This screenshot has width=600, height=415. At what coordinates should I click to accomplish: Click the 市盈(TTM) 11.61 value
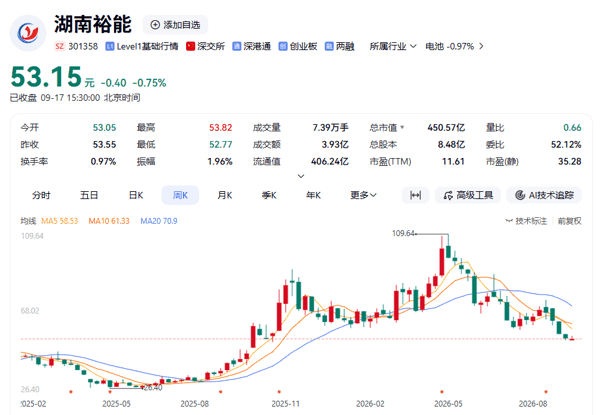[x=453, y=161]
